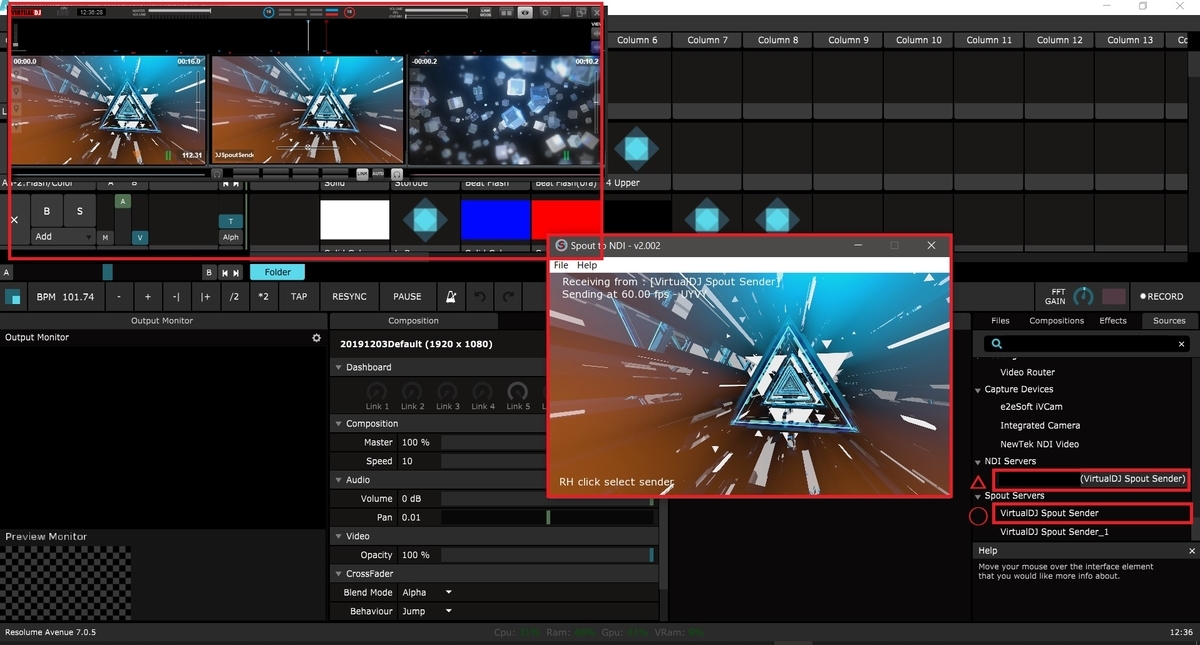The image size is (1200, 645).
Task: Click the PAUSE button
Action: (x=407, y=297)
